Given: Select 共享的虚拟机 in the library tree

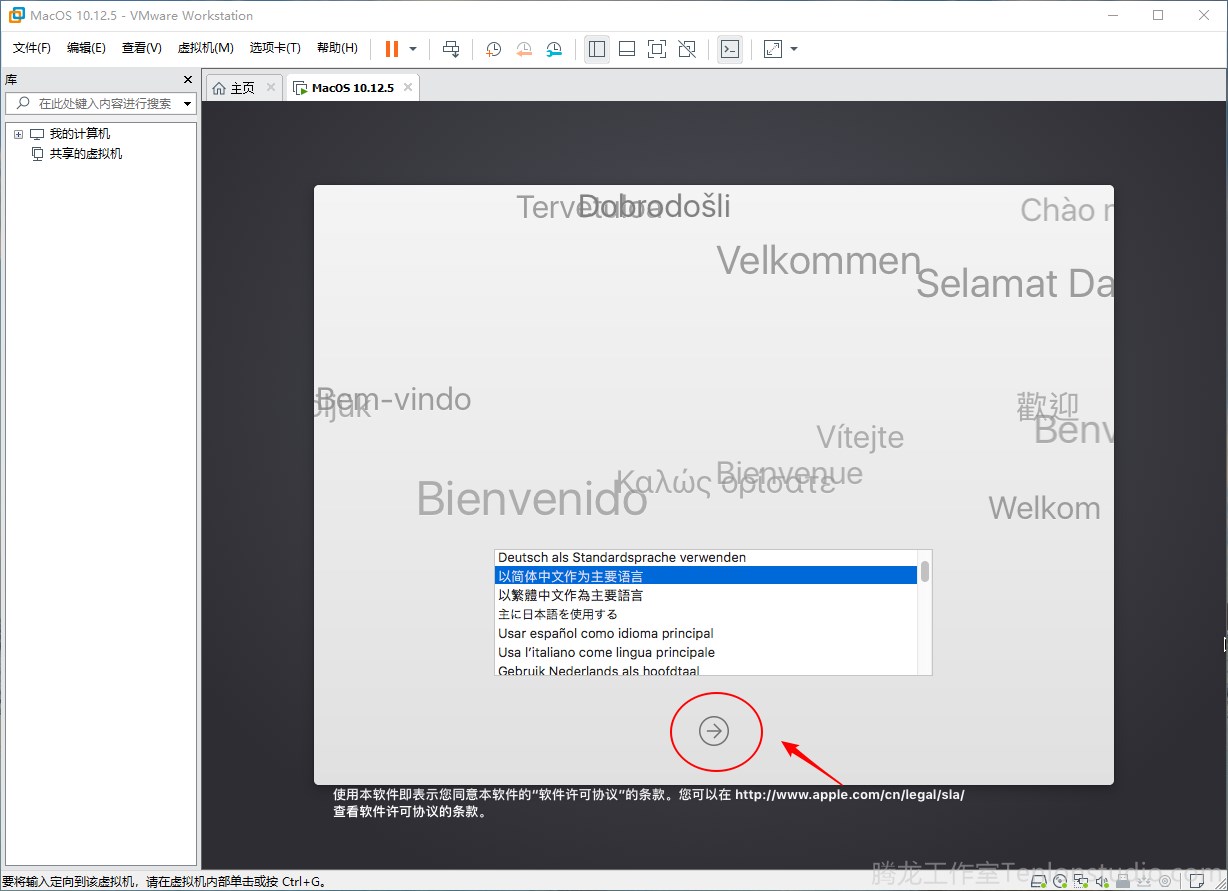Looking at the screenshot, I should click(86, 154).
